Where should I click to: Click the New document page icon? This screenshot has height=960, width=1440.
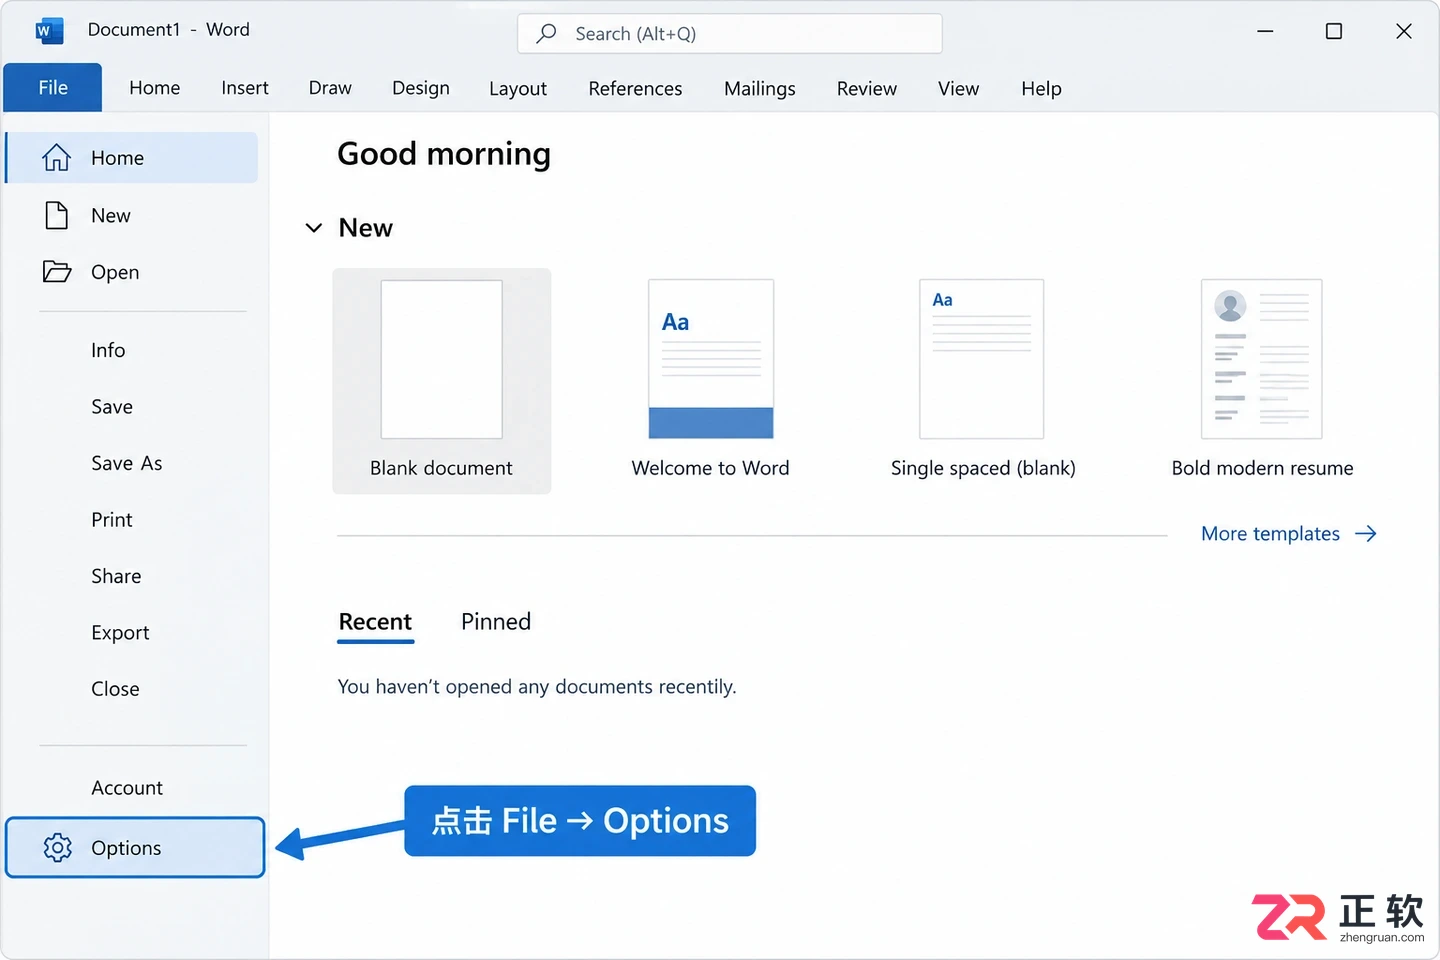coord(57,215)
